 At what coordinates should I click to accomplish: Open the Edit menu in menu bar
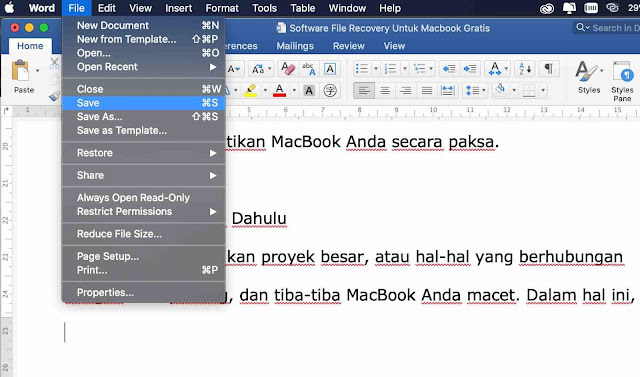(107, 8)
